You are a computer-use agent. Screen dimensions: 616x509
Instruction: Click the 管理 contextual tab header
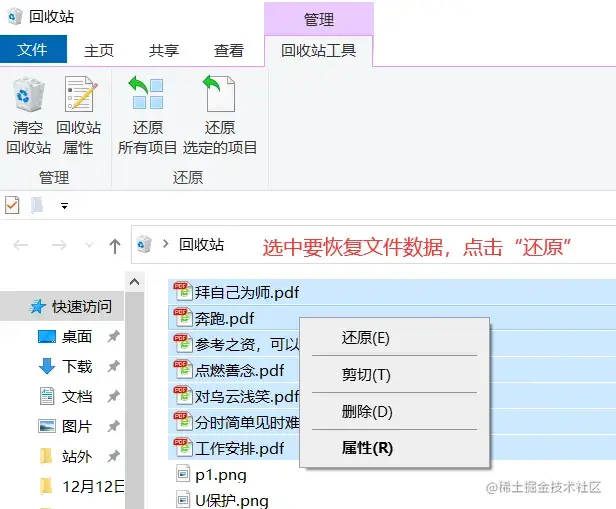(x=319, y=19)
